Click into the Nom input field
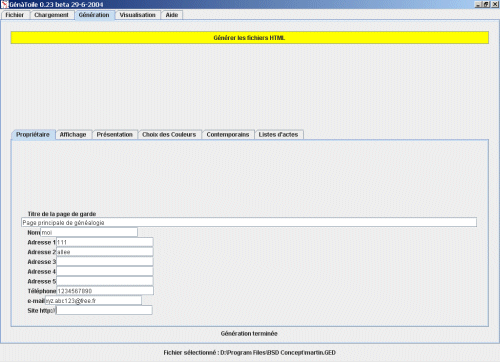The height and width of the screenshot is (362, 500). (89, 232)
